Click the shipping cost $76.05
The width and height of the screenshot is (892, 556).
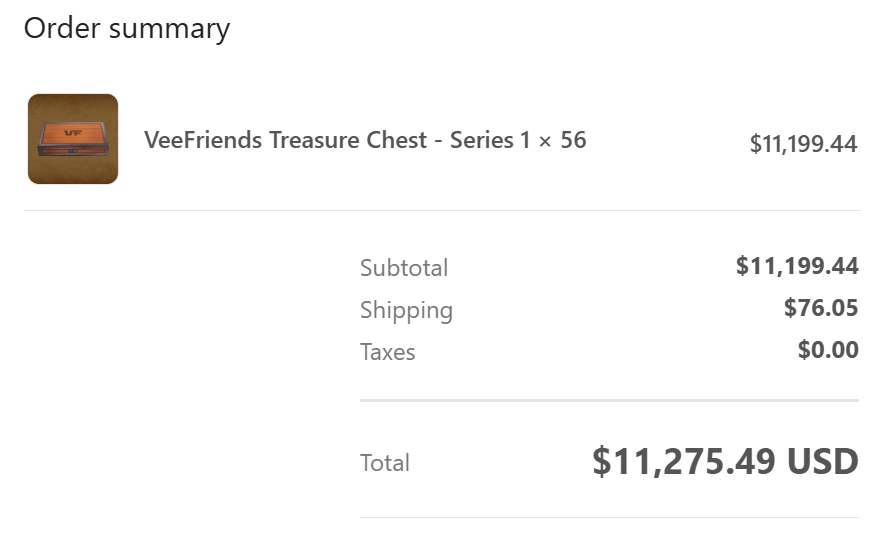821,308
